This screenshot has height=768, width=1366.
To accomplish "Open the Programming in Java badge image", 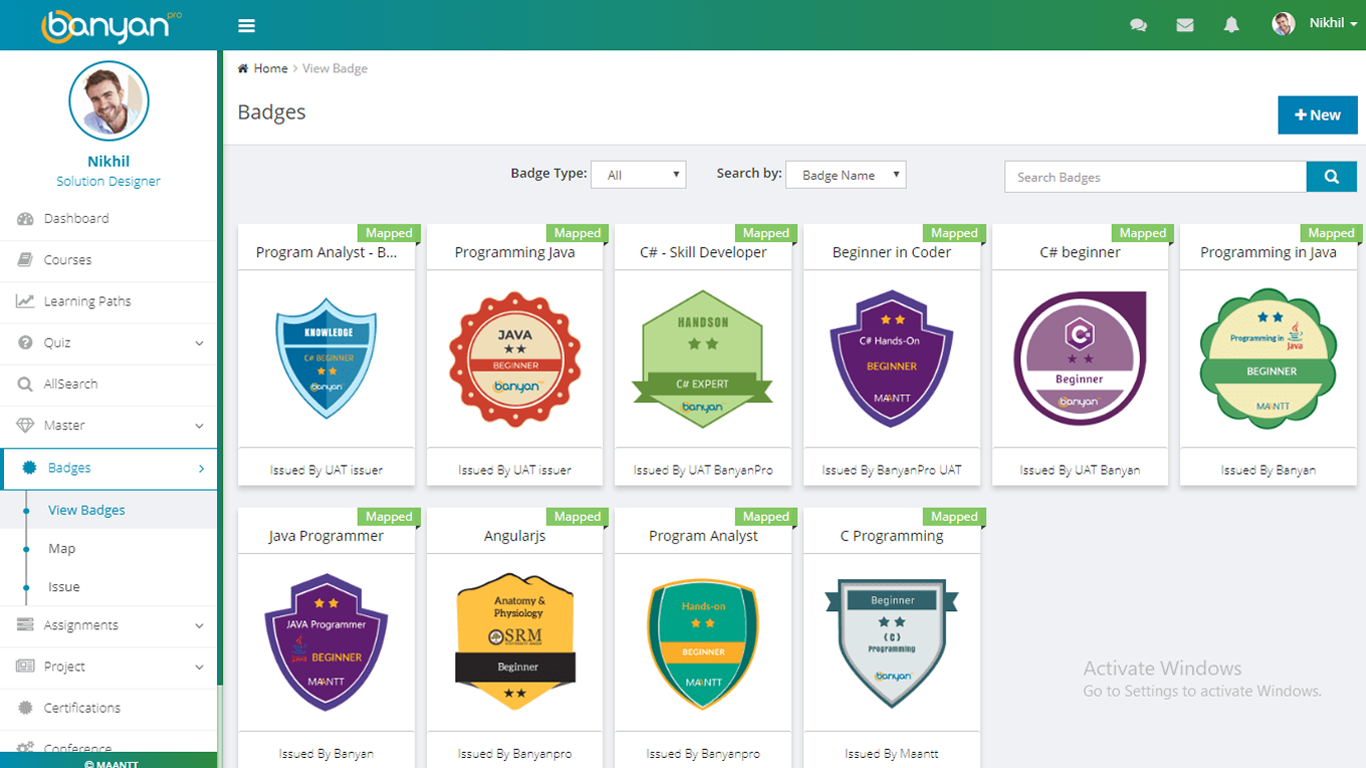I will (x=1268, y=359).
